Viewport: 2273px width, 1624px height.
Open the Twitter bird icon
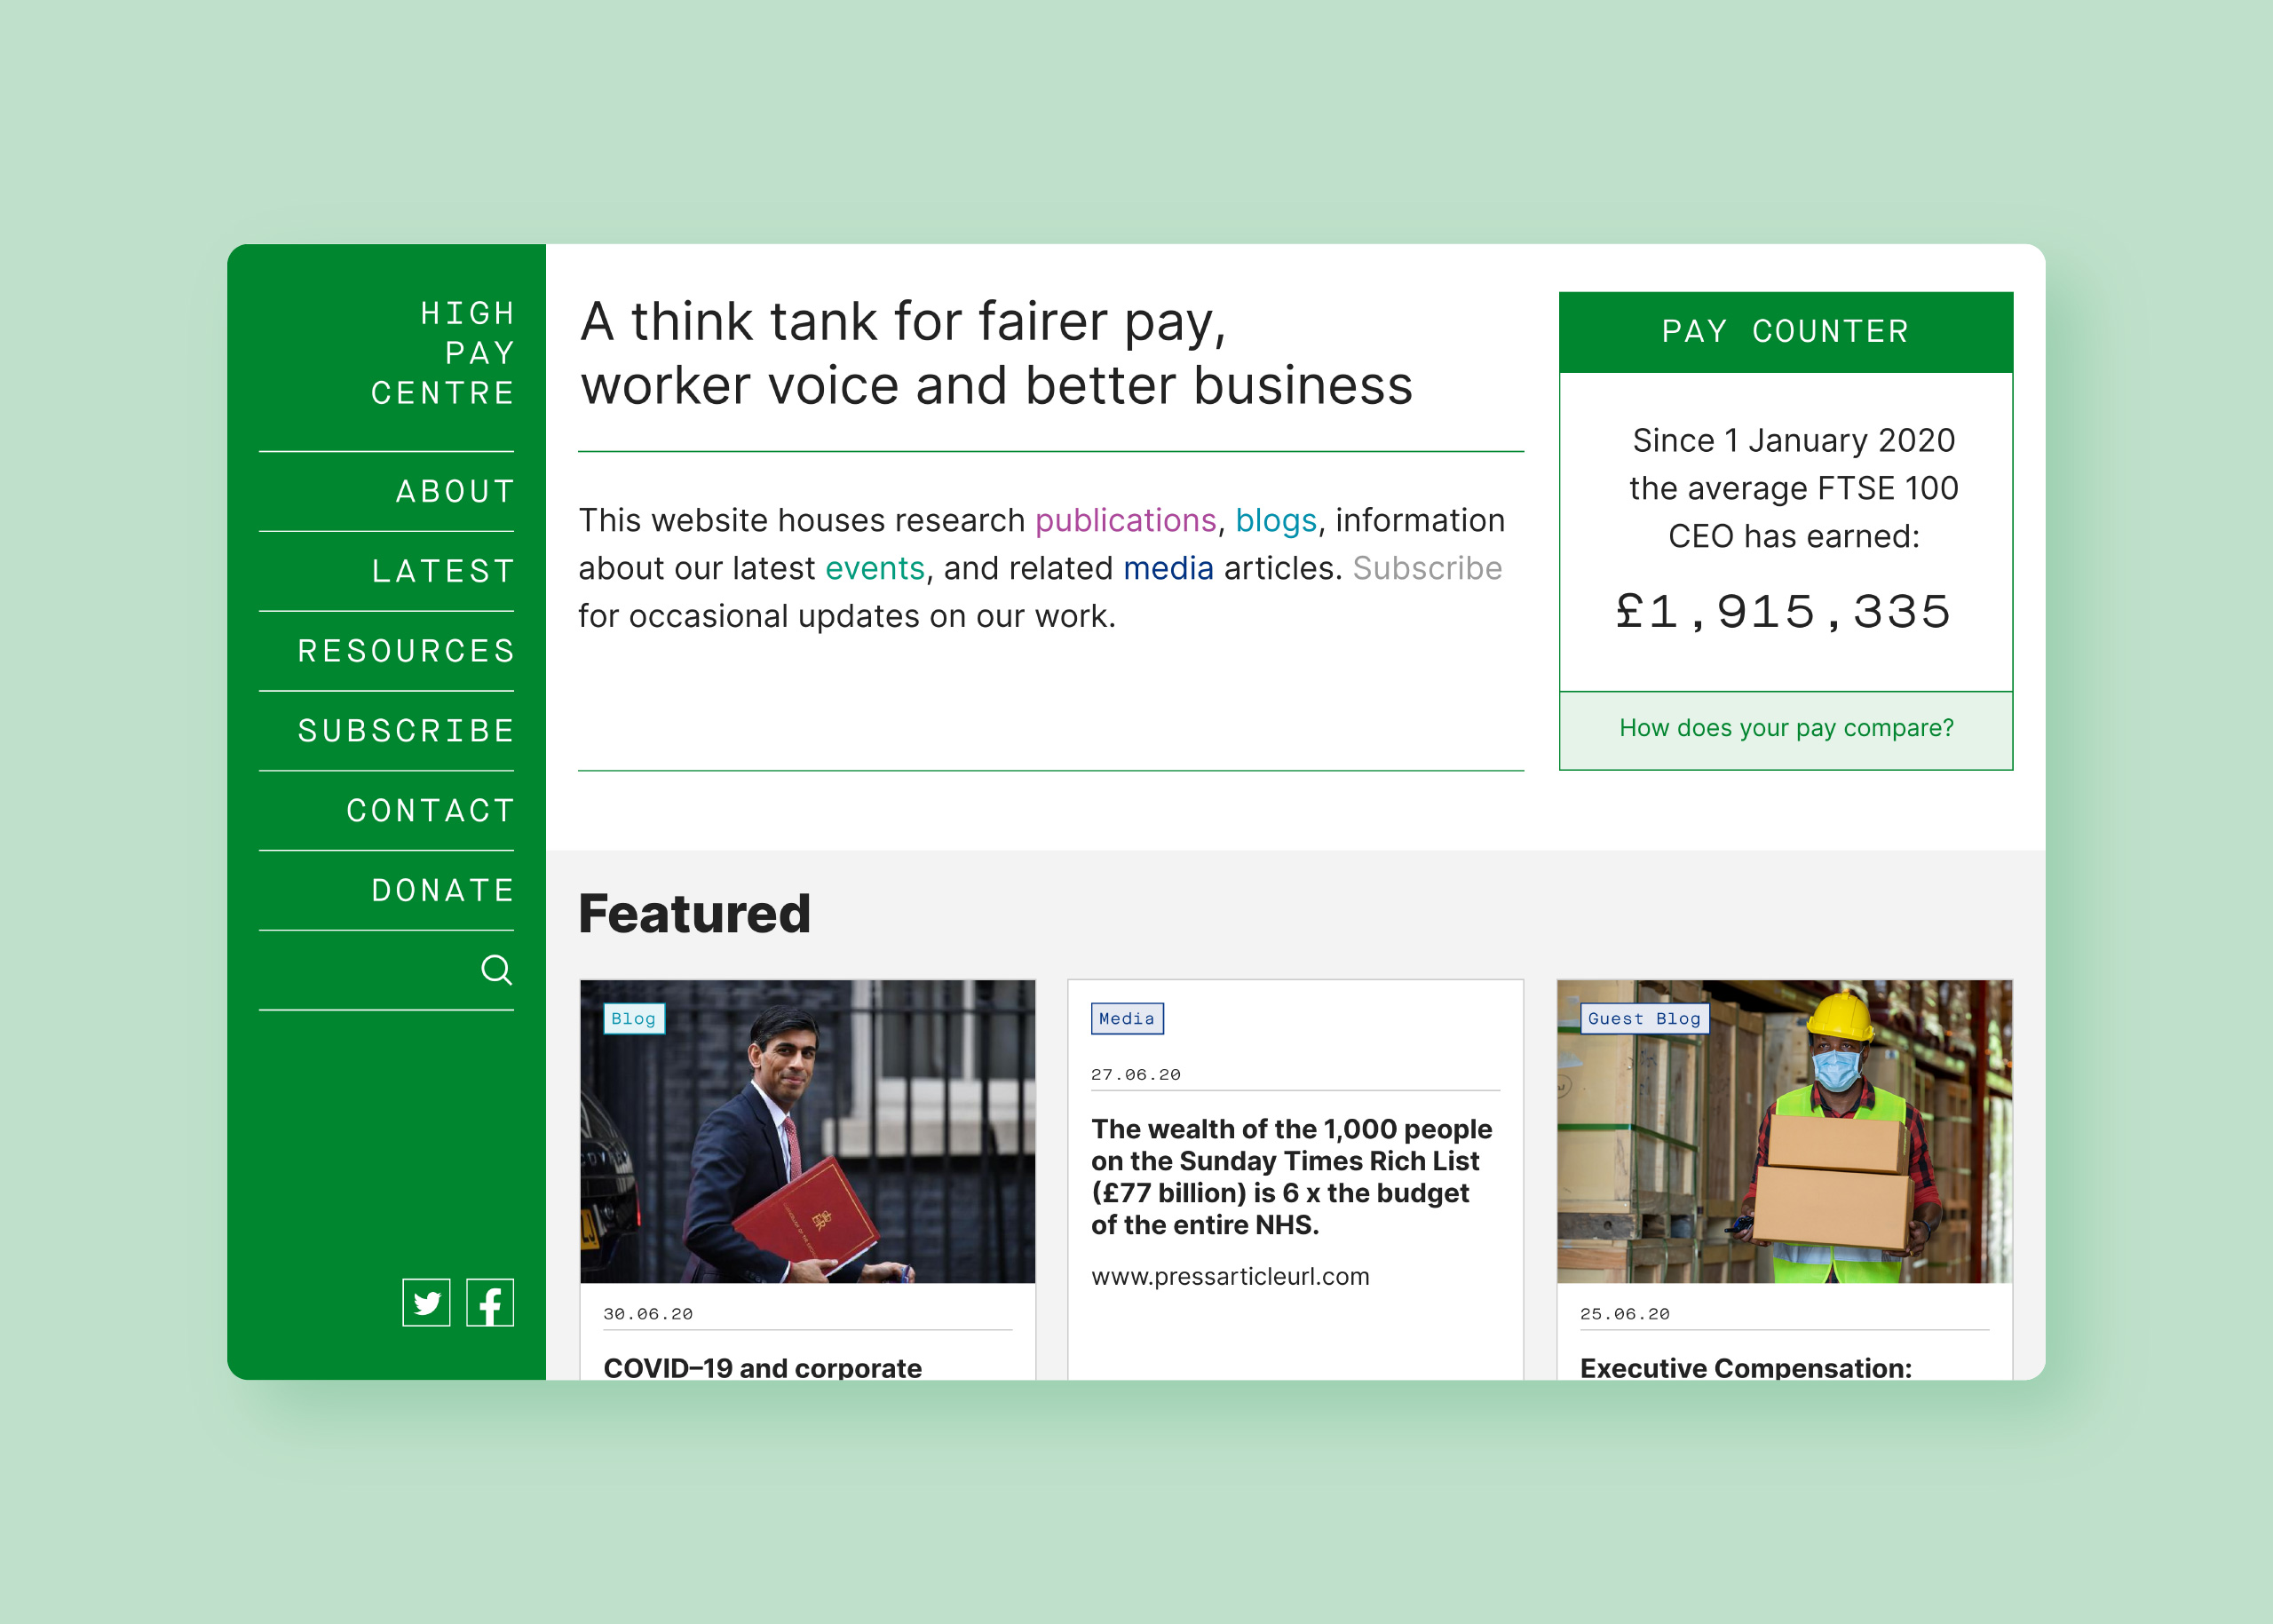coord(426,1302)
